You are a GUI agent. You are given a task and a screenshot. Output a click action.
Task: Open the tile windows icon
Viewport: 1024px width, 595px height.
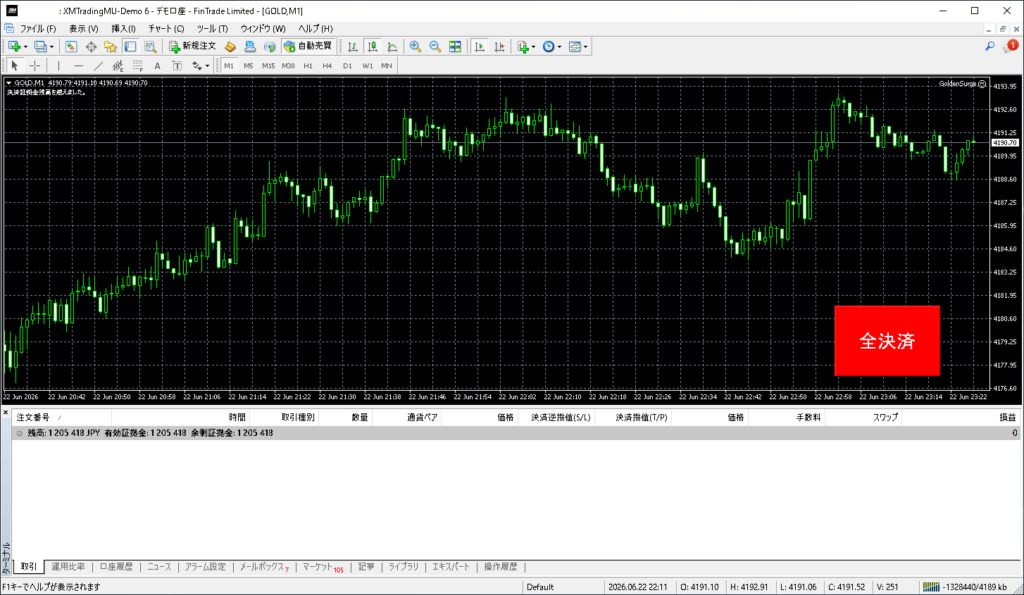(455, 46)
